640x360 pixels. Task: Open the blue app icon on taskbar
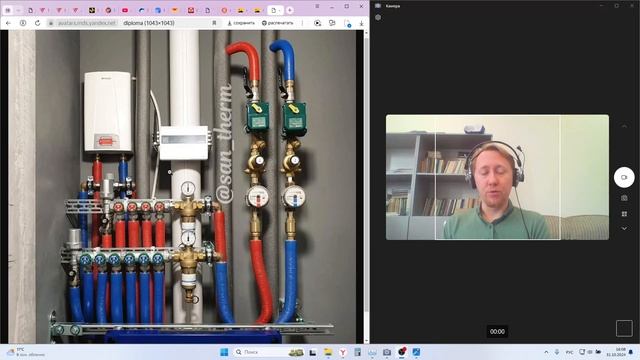click(x=416, y=352)
